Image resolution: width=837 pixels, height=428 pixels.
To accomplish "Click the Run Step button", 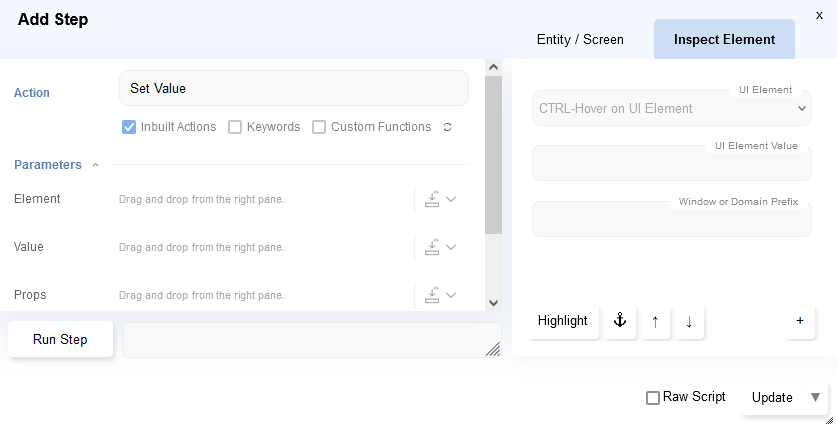I will [60, 339].
